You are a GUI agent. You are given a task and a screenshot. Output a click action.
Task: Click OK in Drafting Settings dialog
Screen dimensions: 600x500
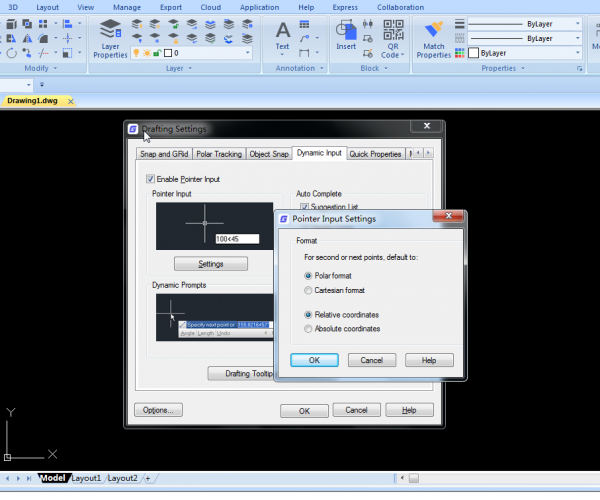click(x=304, y=411)
